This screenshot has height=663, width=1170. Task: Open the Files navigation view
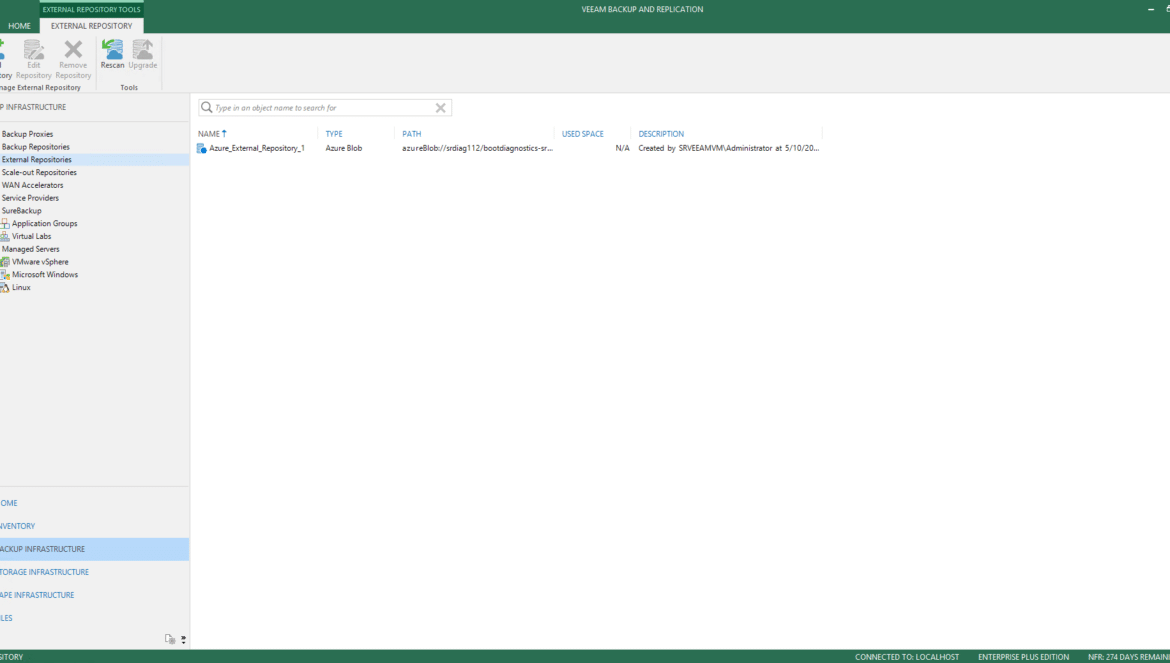6,618
